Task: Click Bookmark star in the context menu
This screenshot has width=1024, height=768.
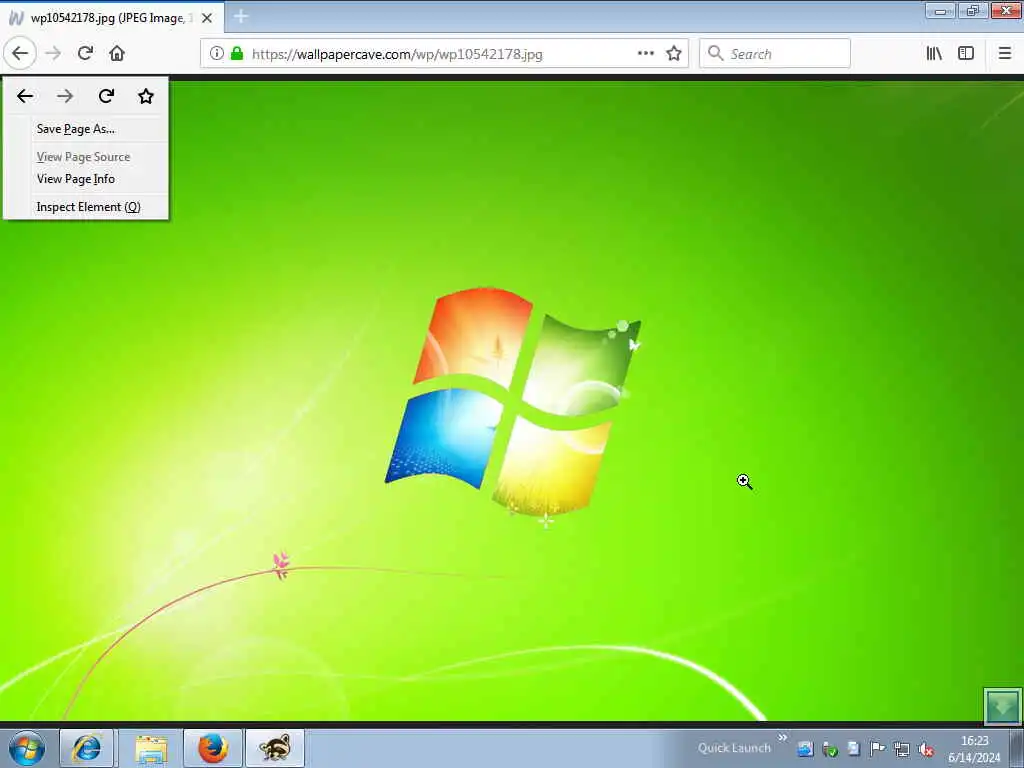Action: [x=146, y=97]
